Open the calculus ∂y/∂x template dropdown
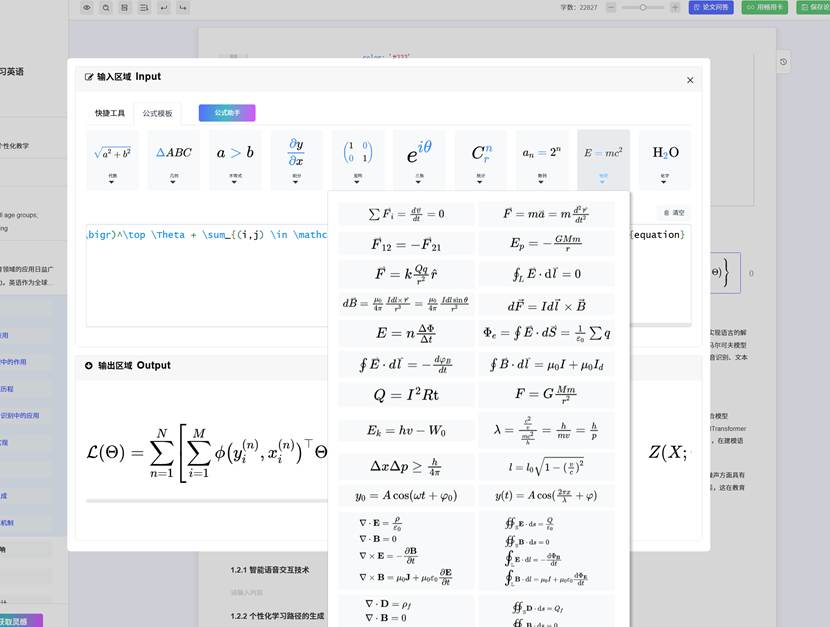Screen dimensions: 830x627 (296, 160)
